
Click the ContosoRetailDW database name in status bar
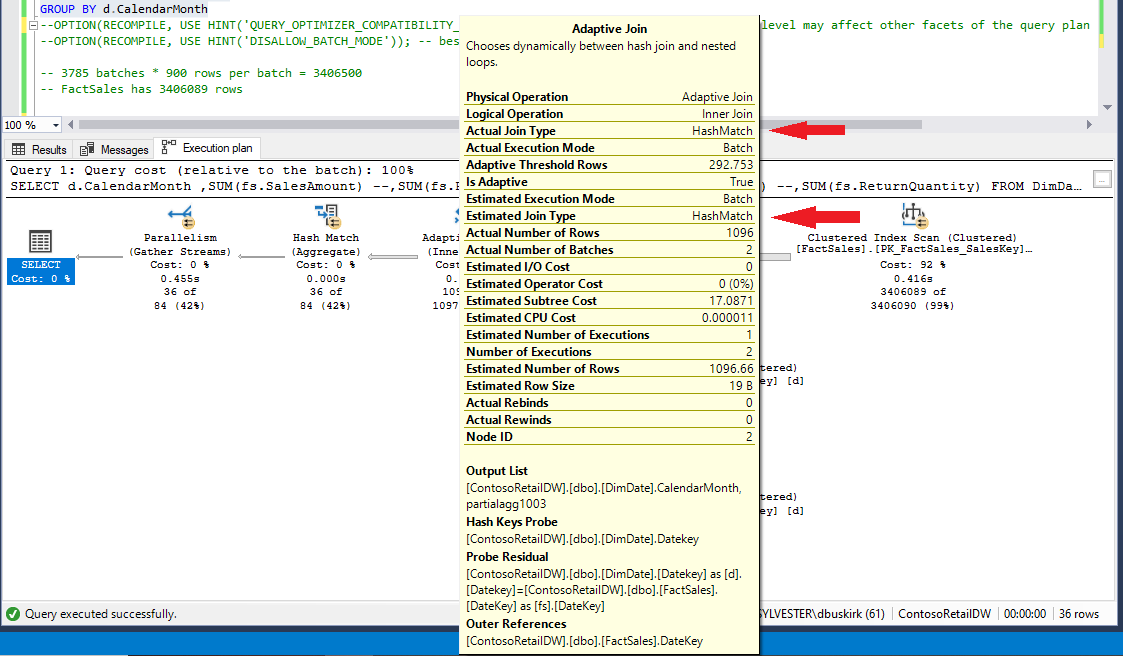click(943, 614)
